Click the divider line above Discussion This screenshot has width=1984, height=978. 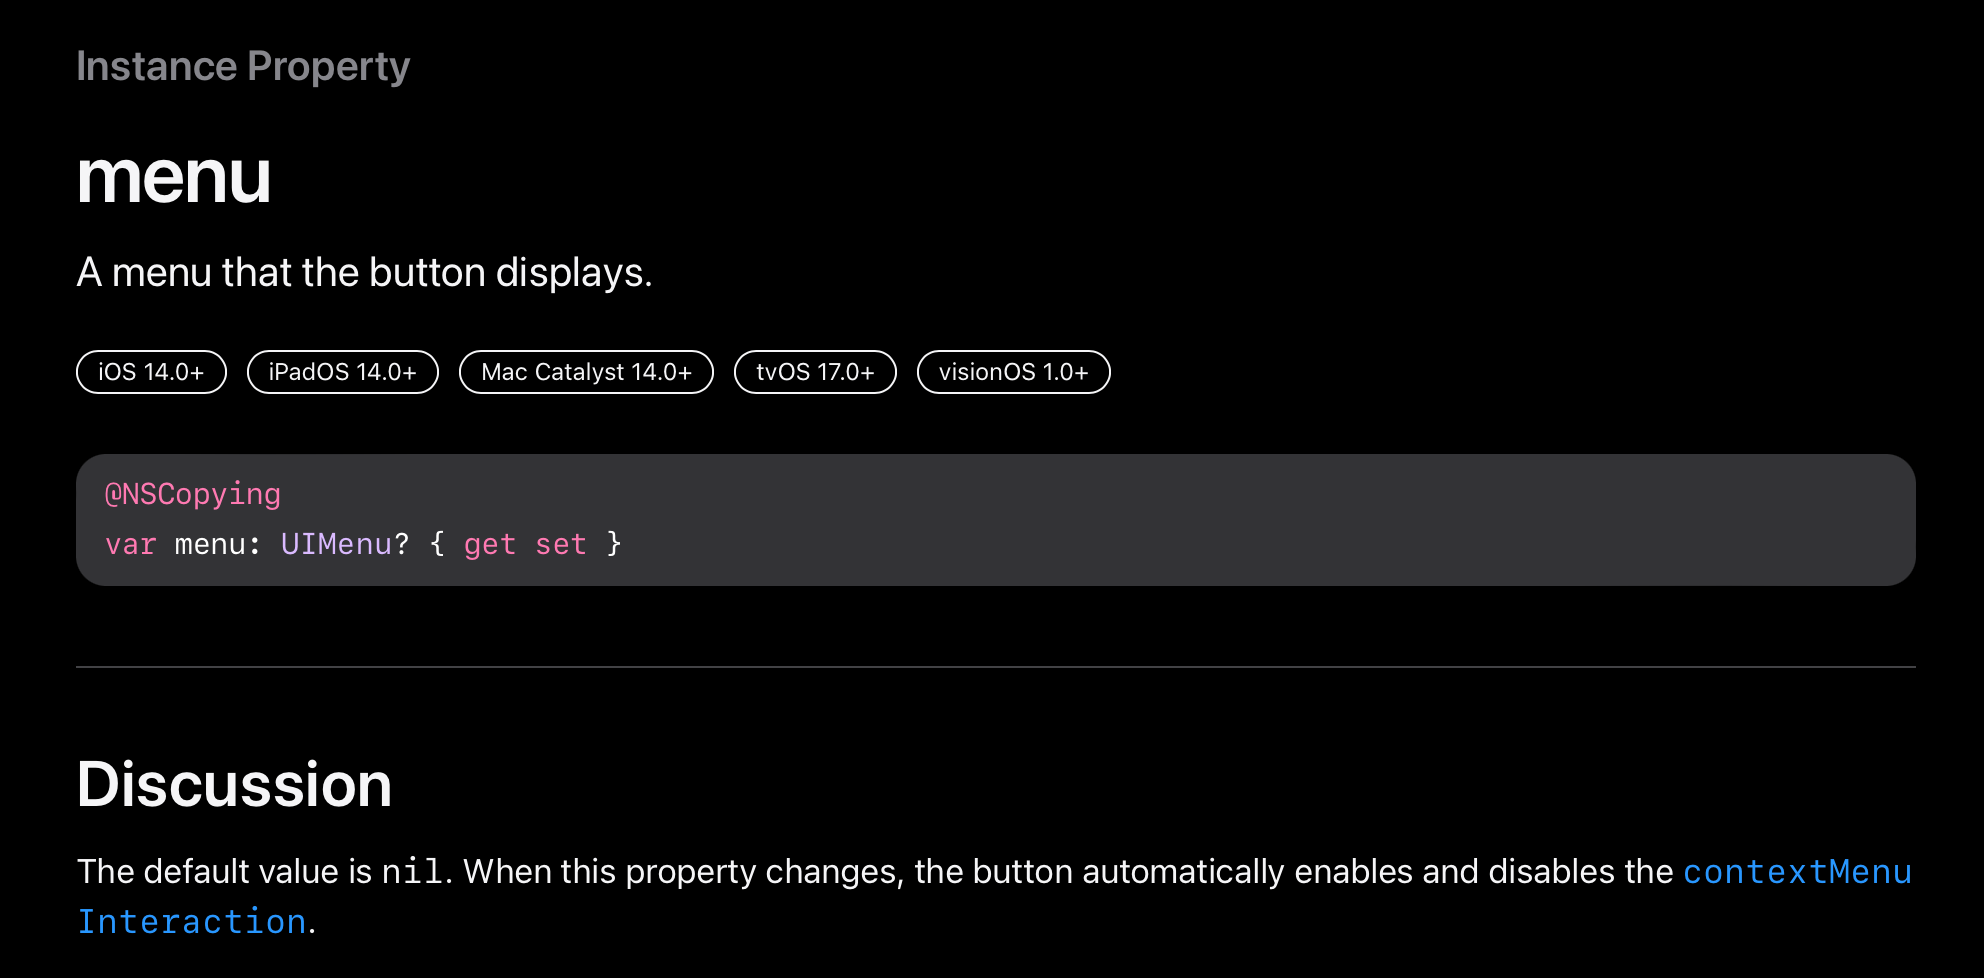995,667
